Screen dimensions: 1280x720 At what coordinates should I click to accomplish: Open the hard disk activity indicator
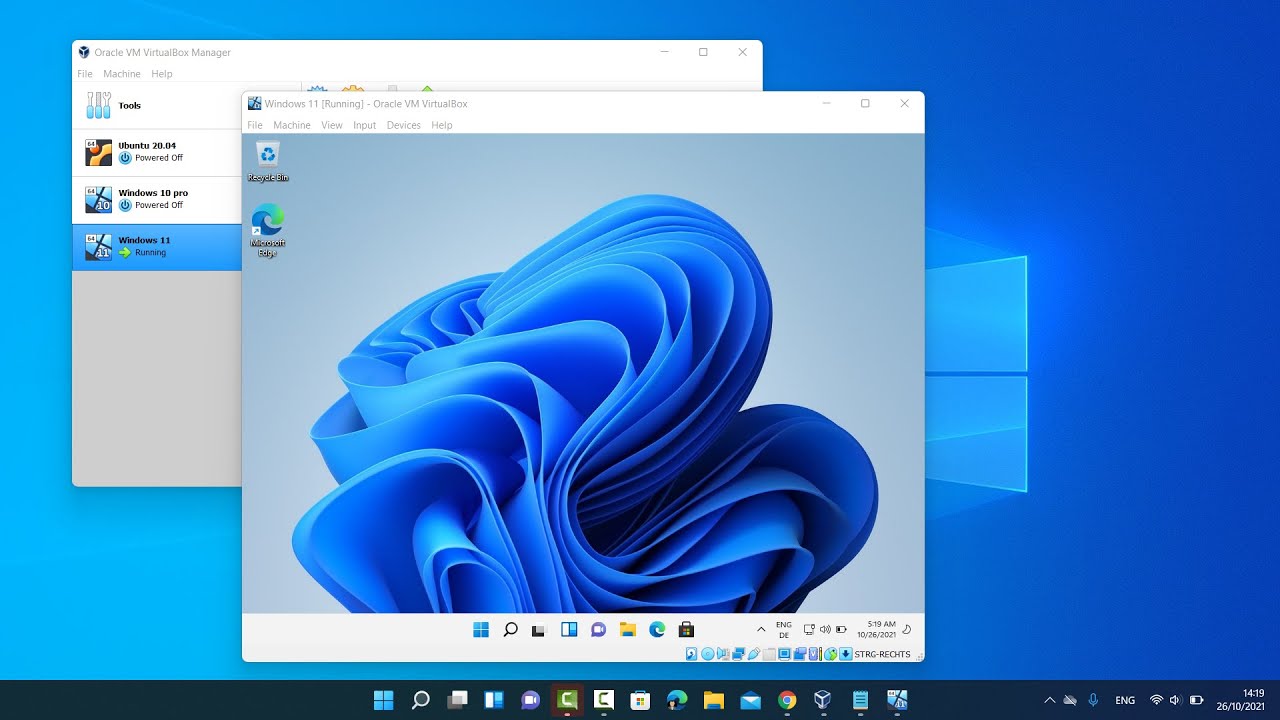pos(691,653)
